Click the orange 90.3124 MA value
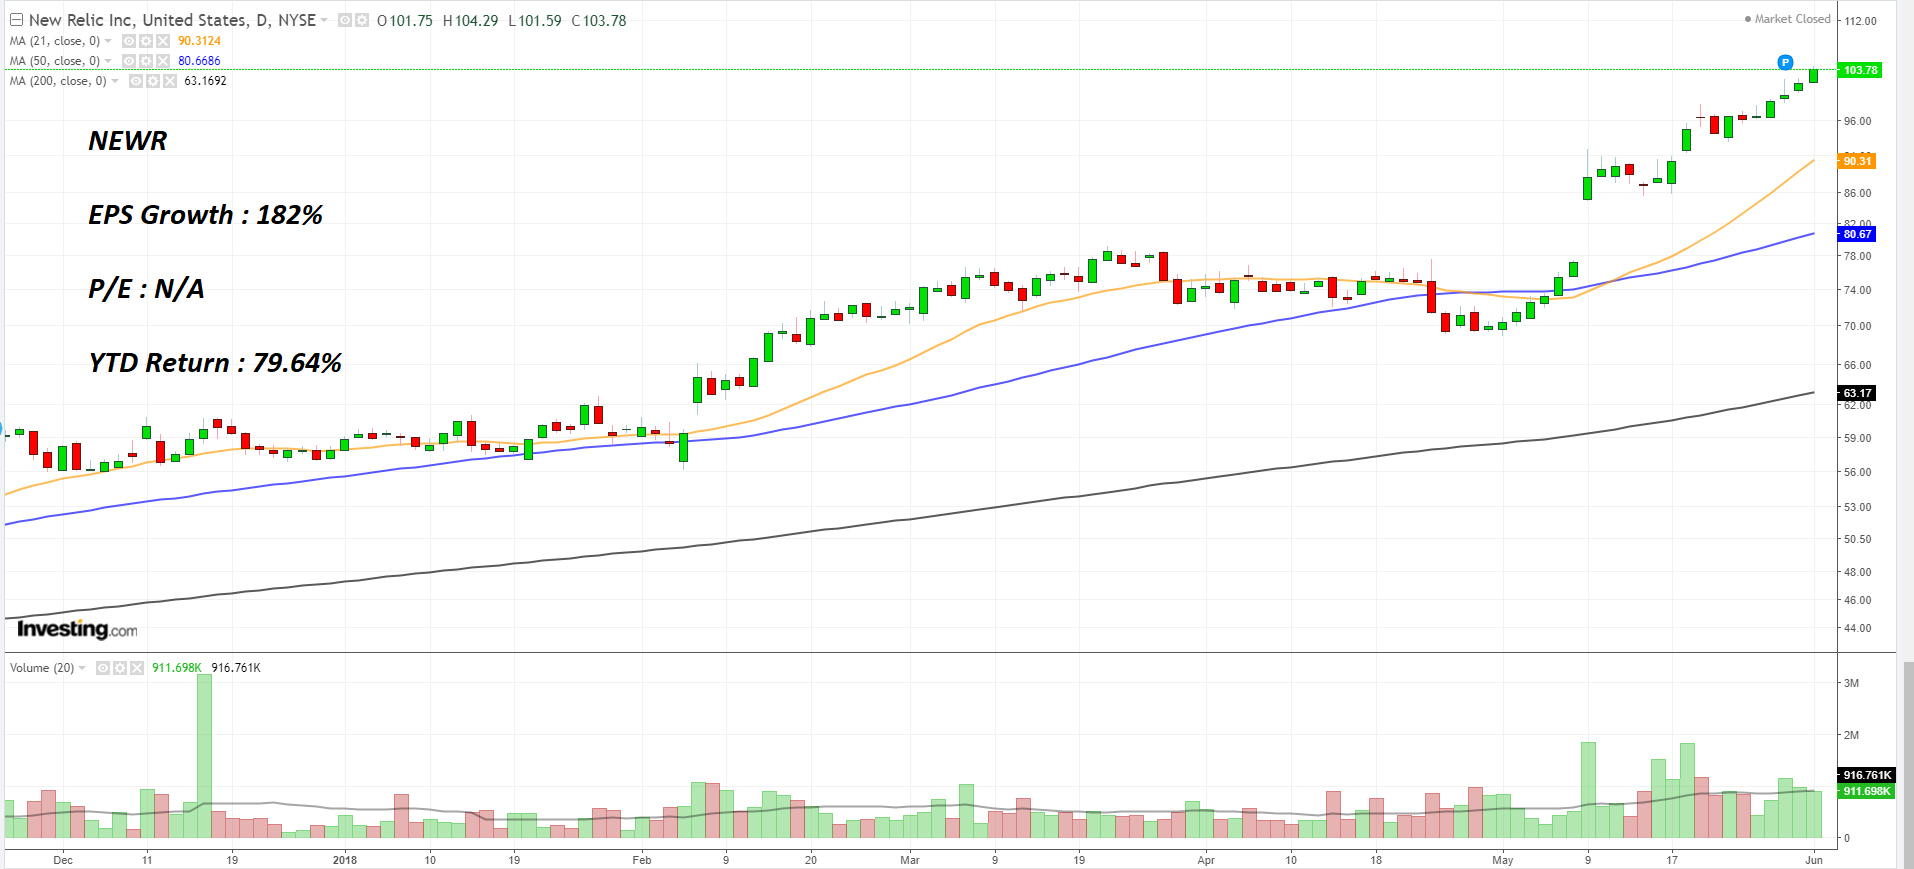1914x869 pixels. click(x=199, y=41)
